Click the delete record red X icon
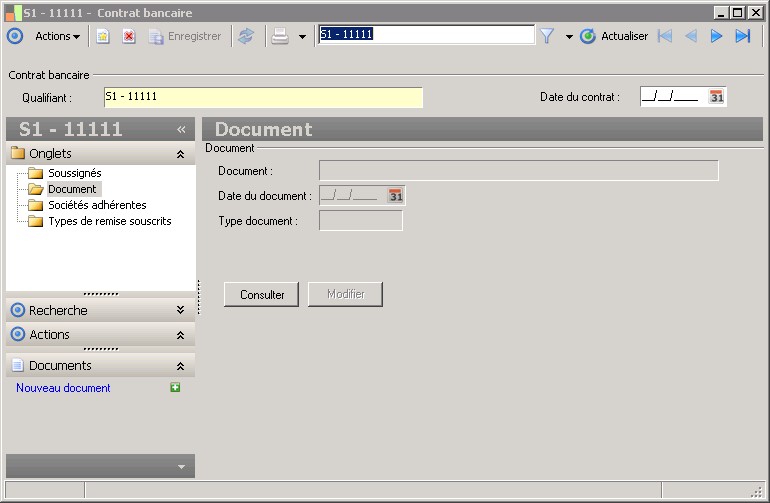770x503 pixels. tap(129, 36)
